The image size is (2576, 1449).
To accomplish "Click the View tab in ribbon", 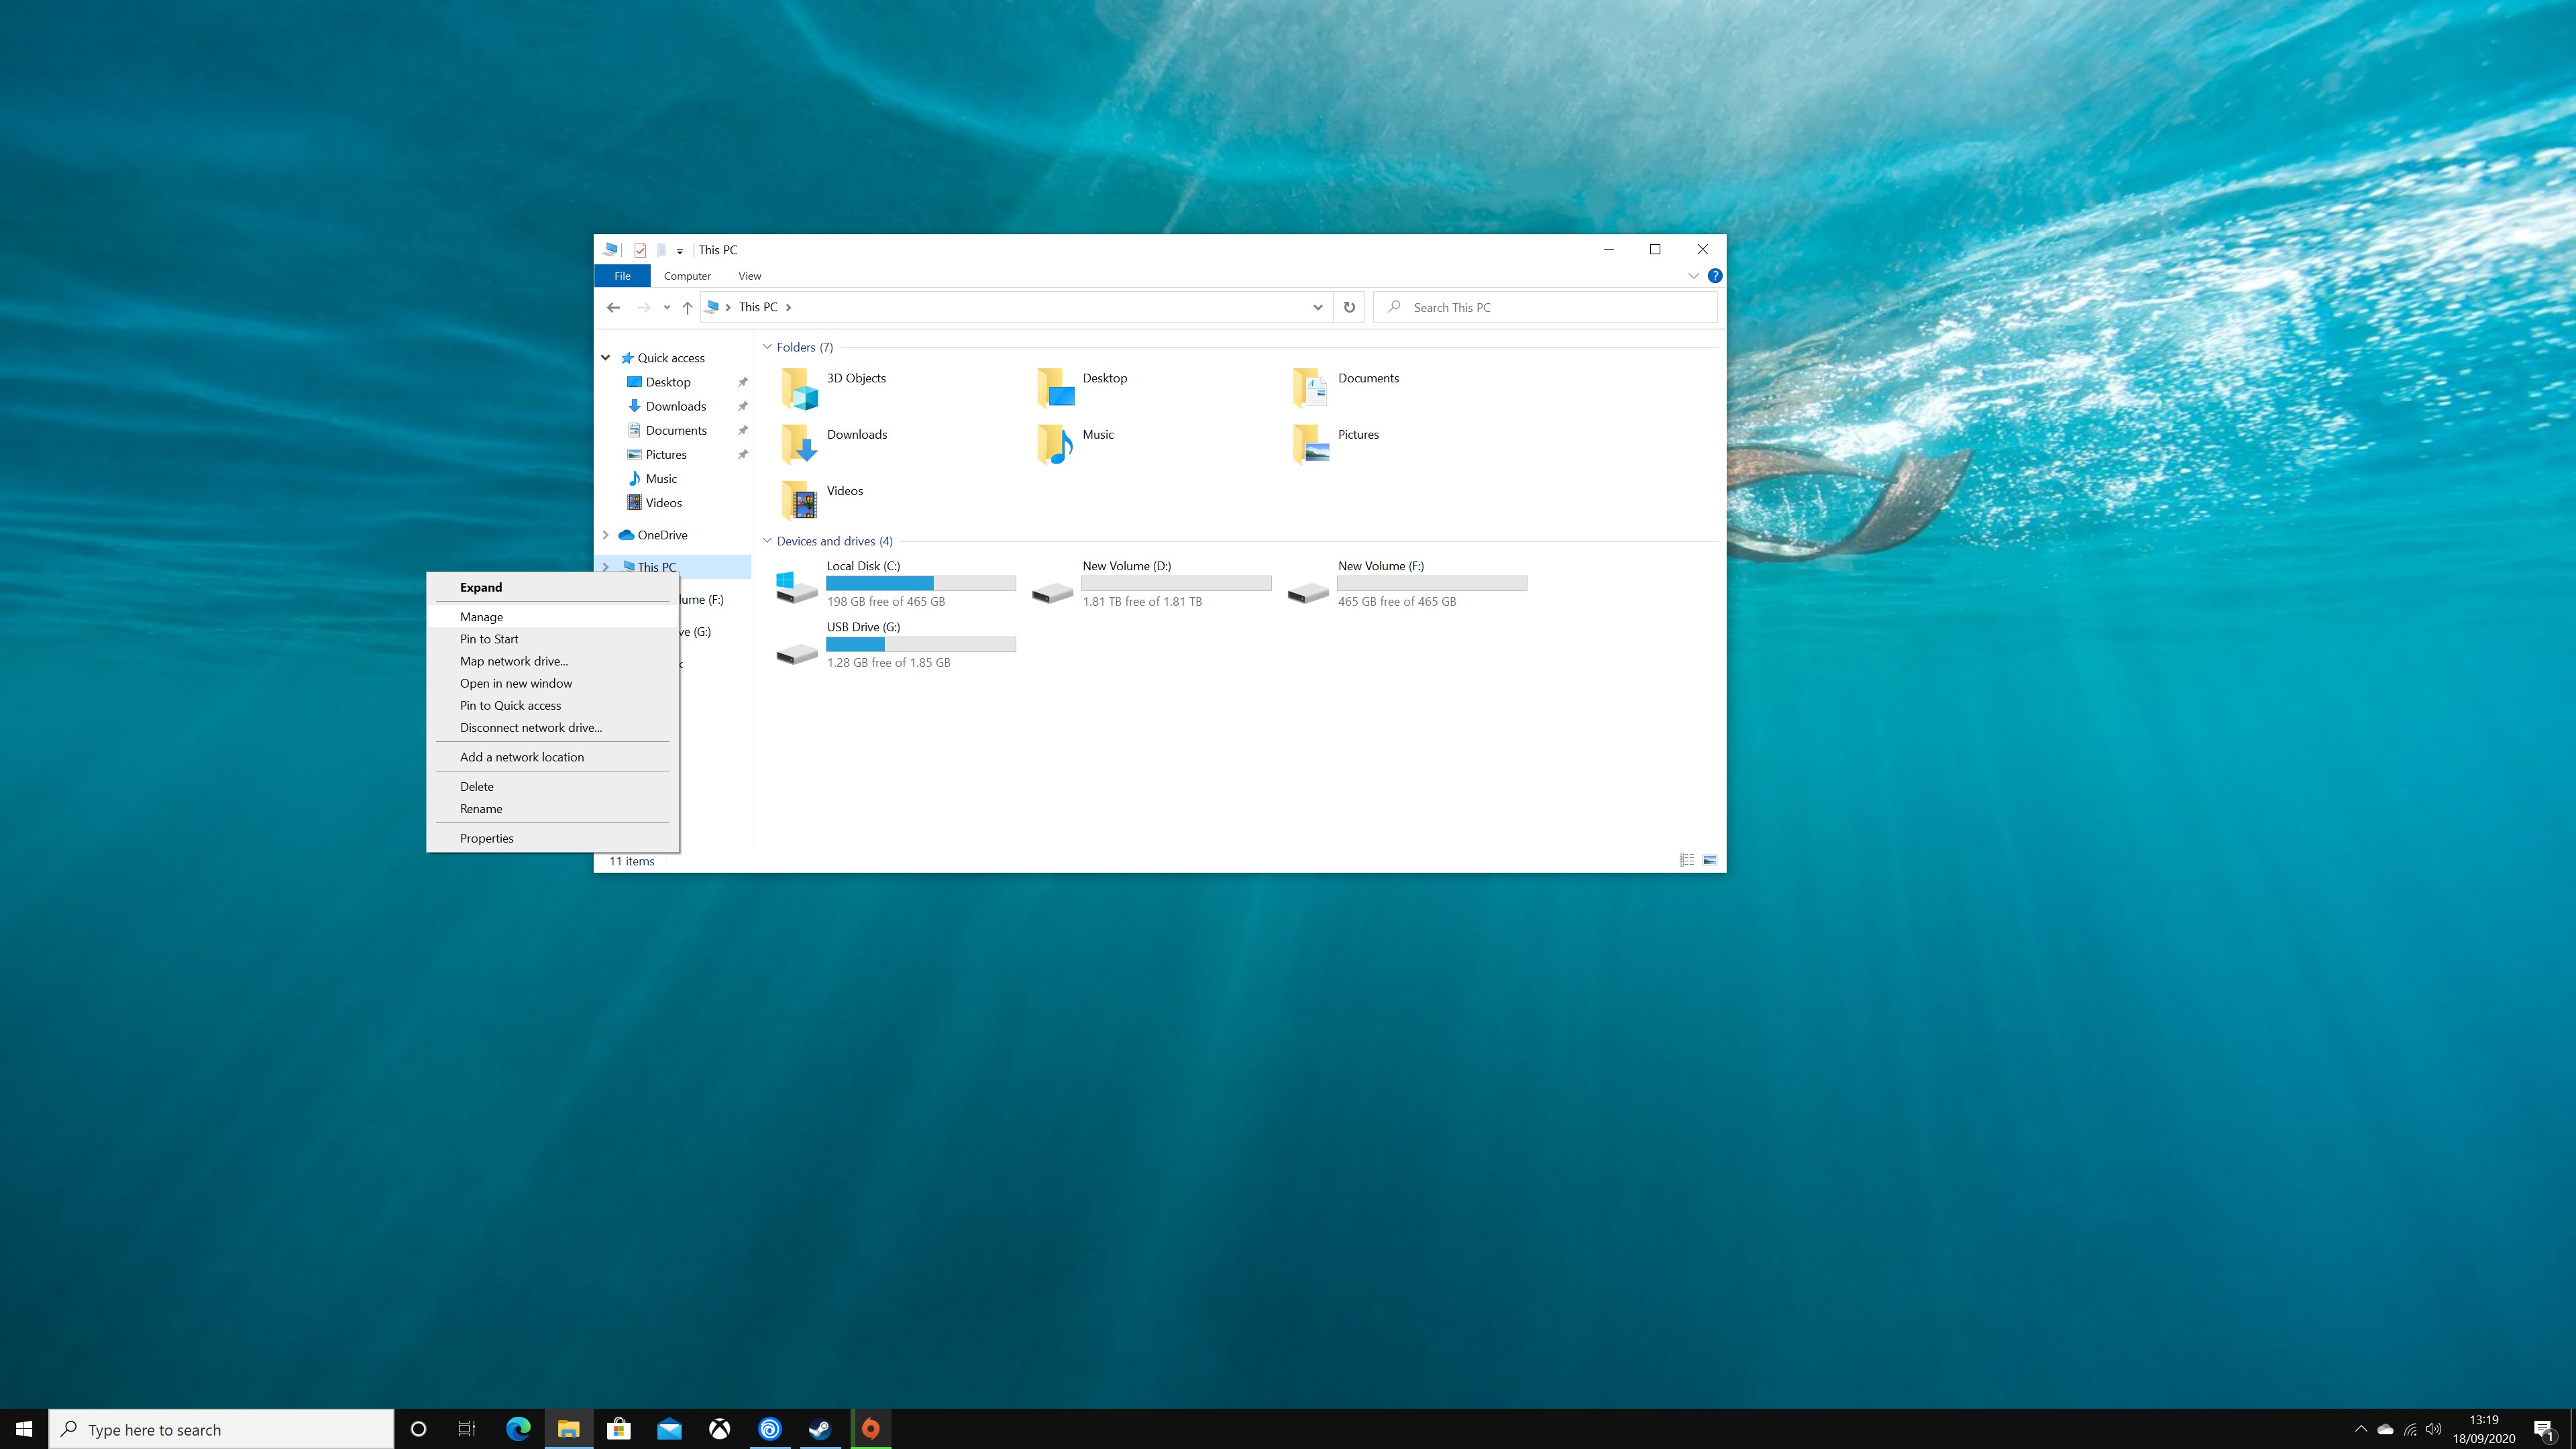I will tap(749, 276).
